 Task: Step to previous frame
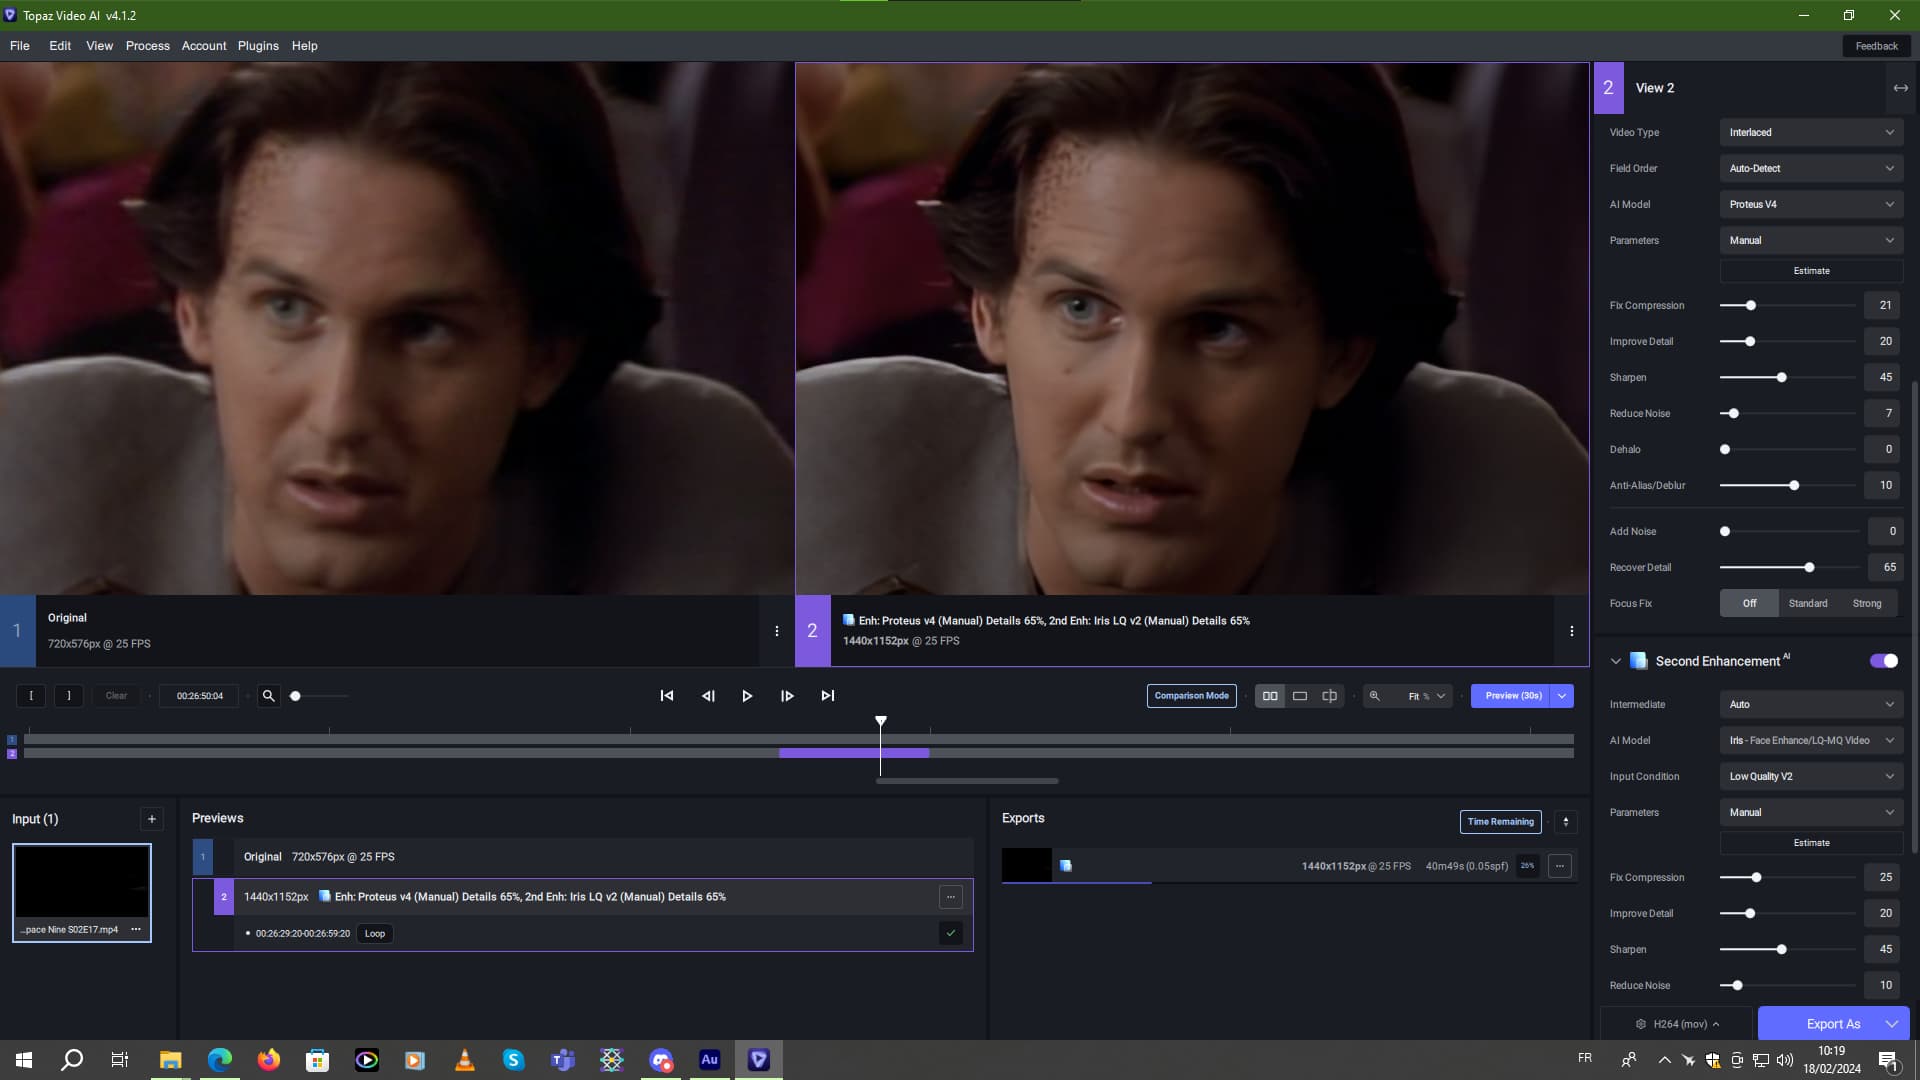click(x=708, y=696)
